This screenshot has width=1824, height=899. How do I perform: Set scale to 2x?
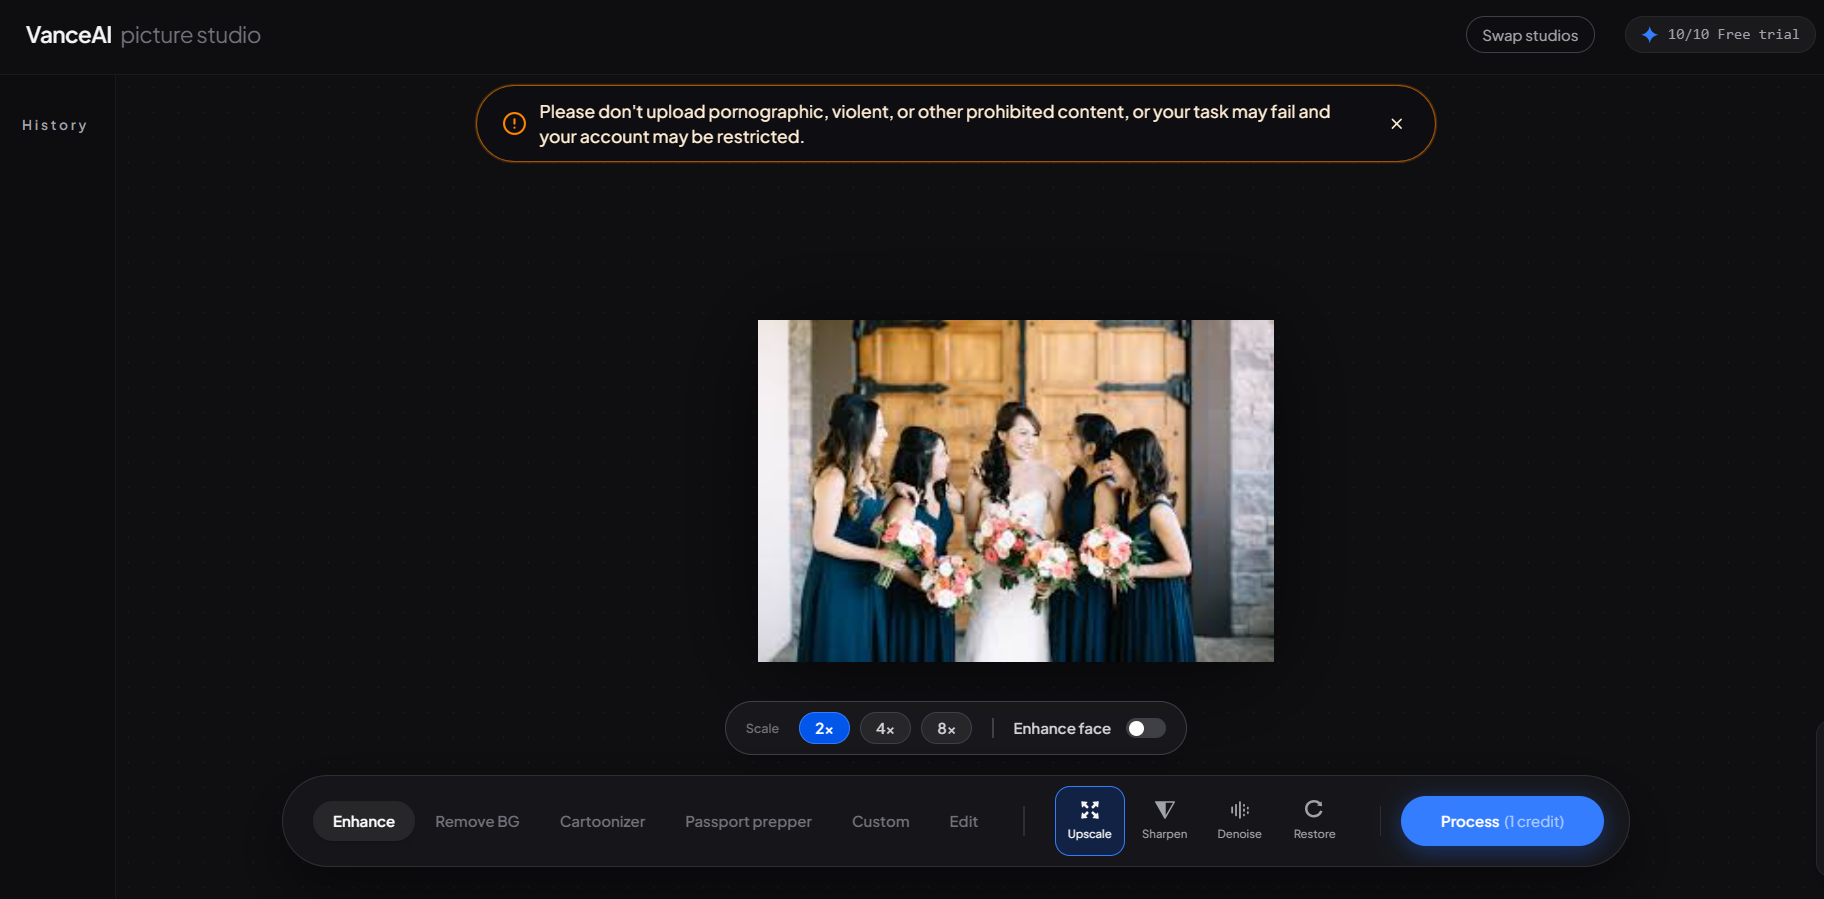[824, 728]
